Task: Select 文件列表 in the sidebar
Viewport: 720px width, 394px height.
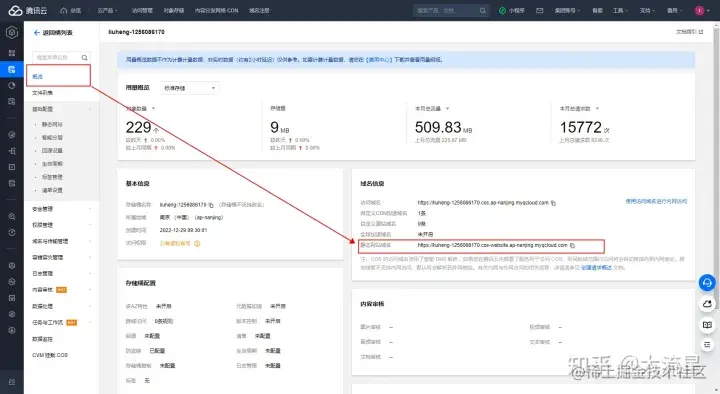Action: click(43, 93)
